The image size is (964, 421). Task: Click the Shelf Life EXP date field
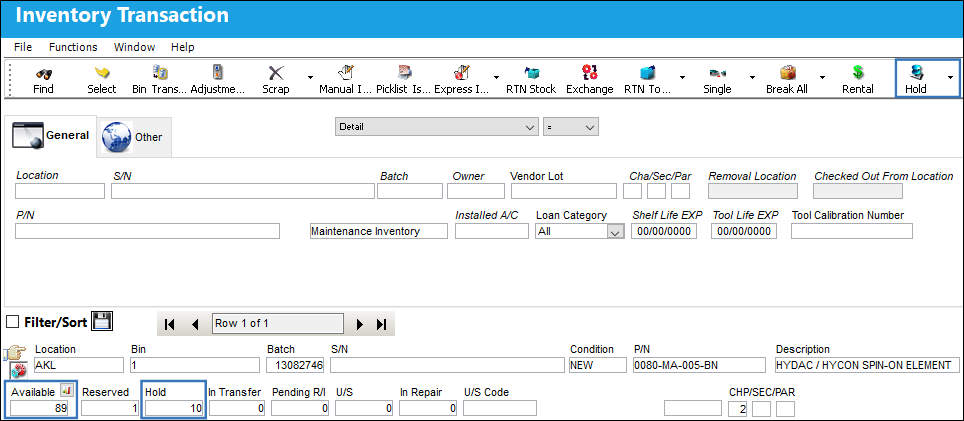pyautogui.click(x=664, y=231)
